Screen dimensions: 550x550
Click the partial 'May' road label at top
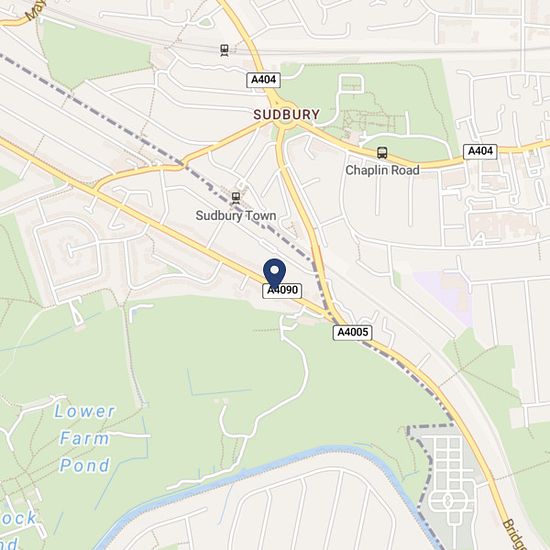click(35, 9)
